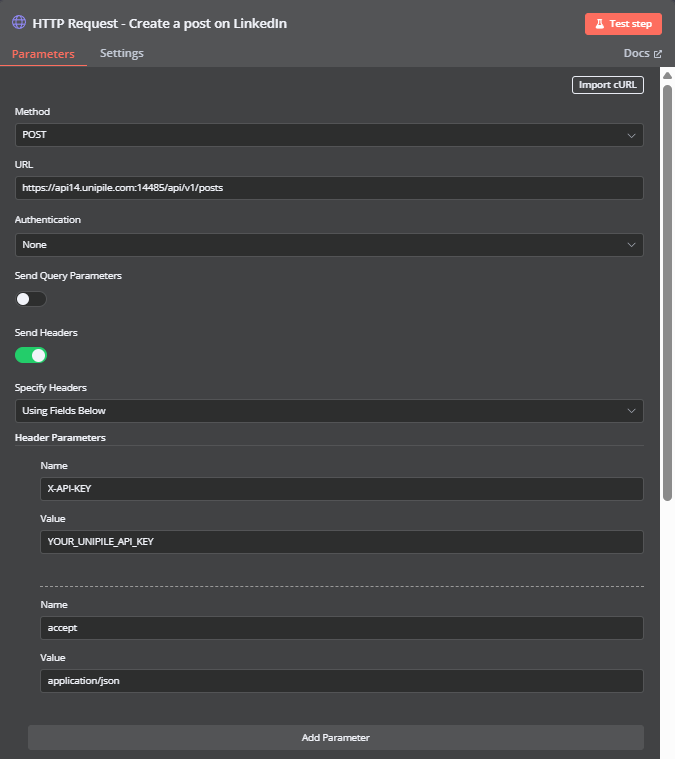Click the application/json value field
This screenshot has height=759, width=675.
[x=342, y=681]
